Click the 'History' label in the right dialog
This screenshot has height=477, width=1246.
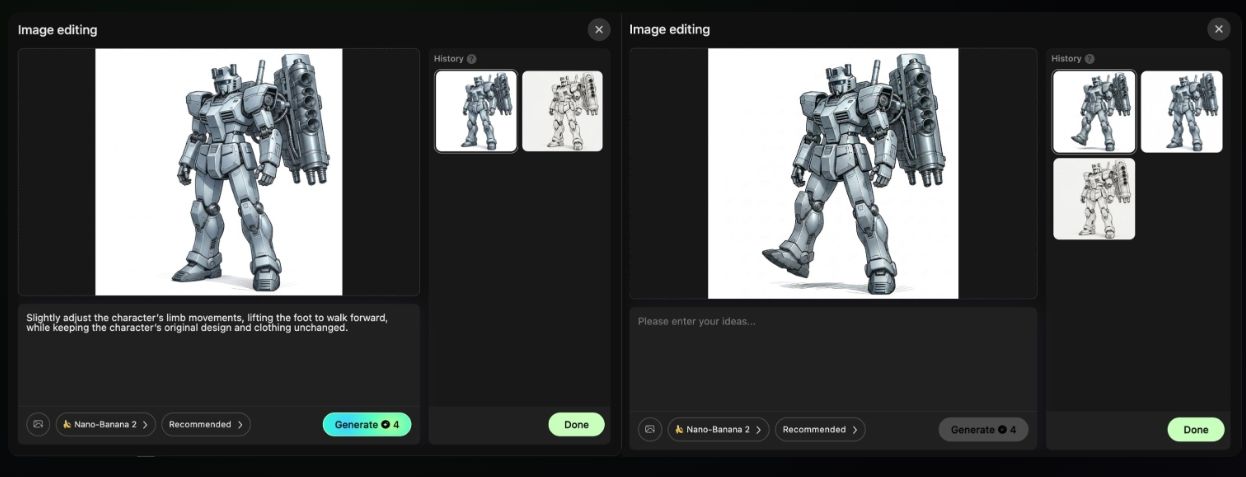1066,59
